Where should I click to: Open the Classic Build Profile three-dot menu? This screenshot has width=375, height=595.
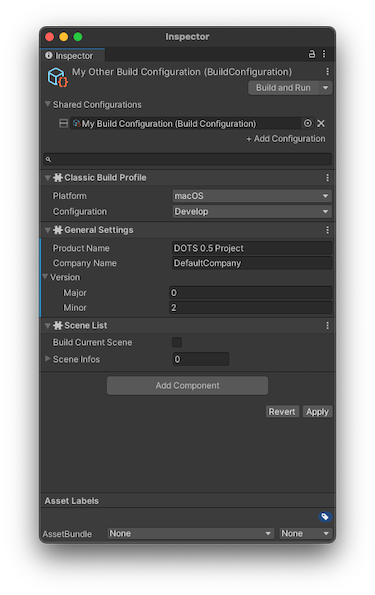tap(327, 178)
